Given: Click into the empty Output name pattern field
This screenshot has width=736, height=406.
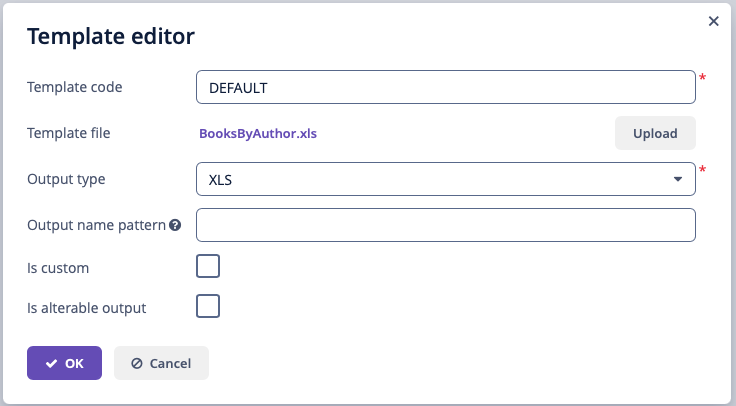Looking at the screenshot, I should point(445,225).
